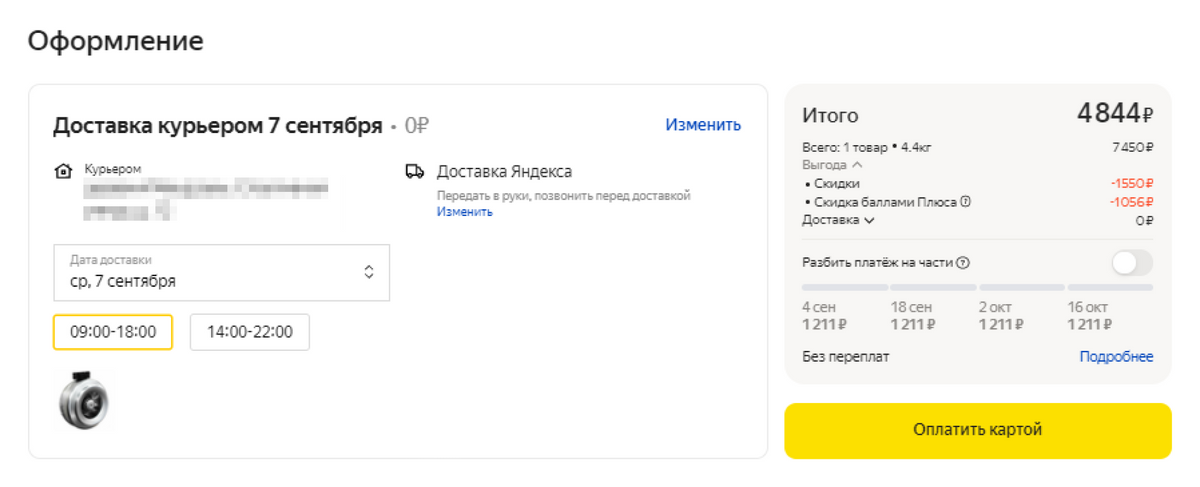Open help icon beside split payment label
1200x487 pixels.
tap(963, 263)
